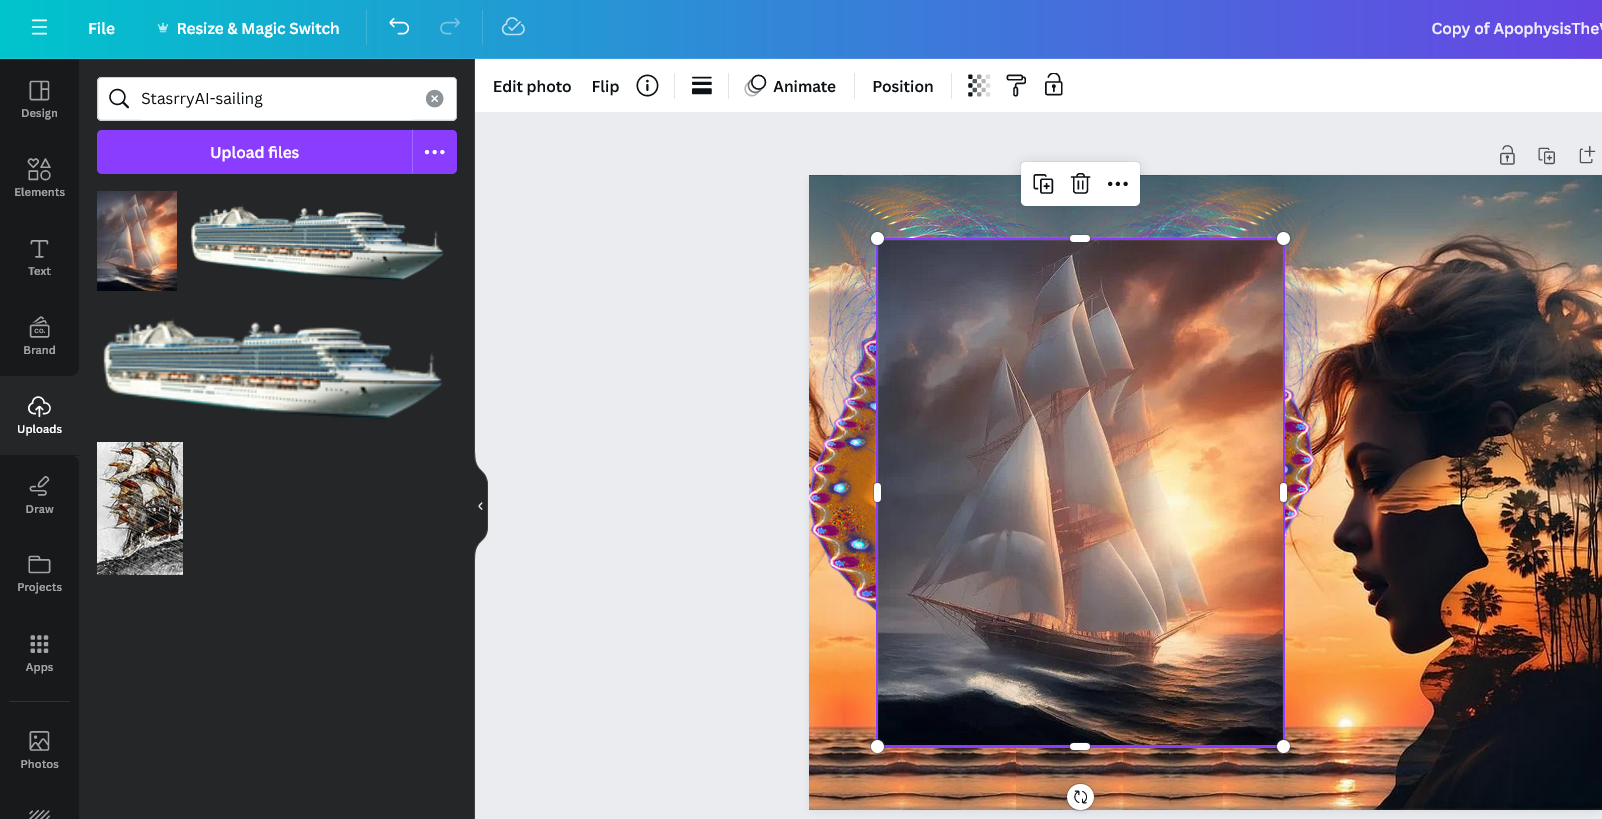The image size is (1602, 819).
Task: Undo the last action
Action: (399, 27)
